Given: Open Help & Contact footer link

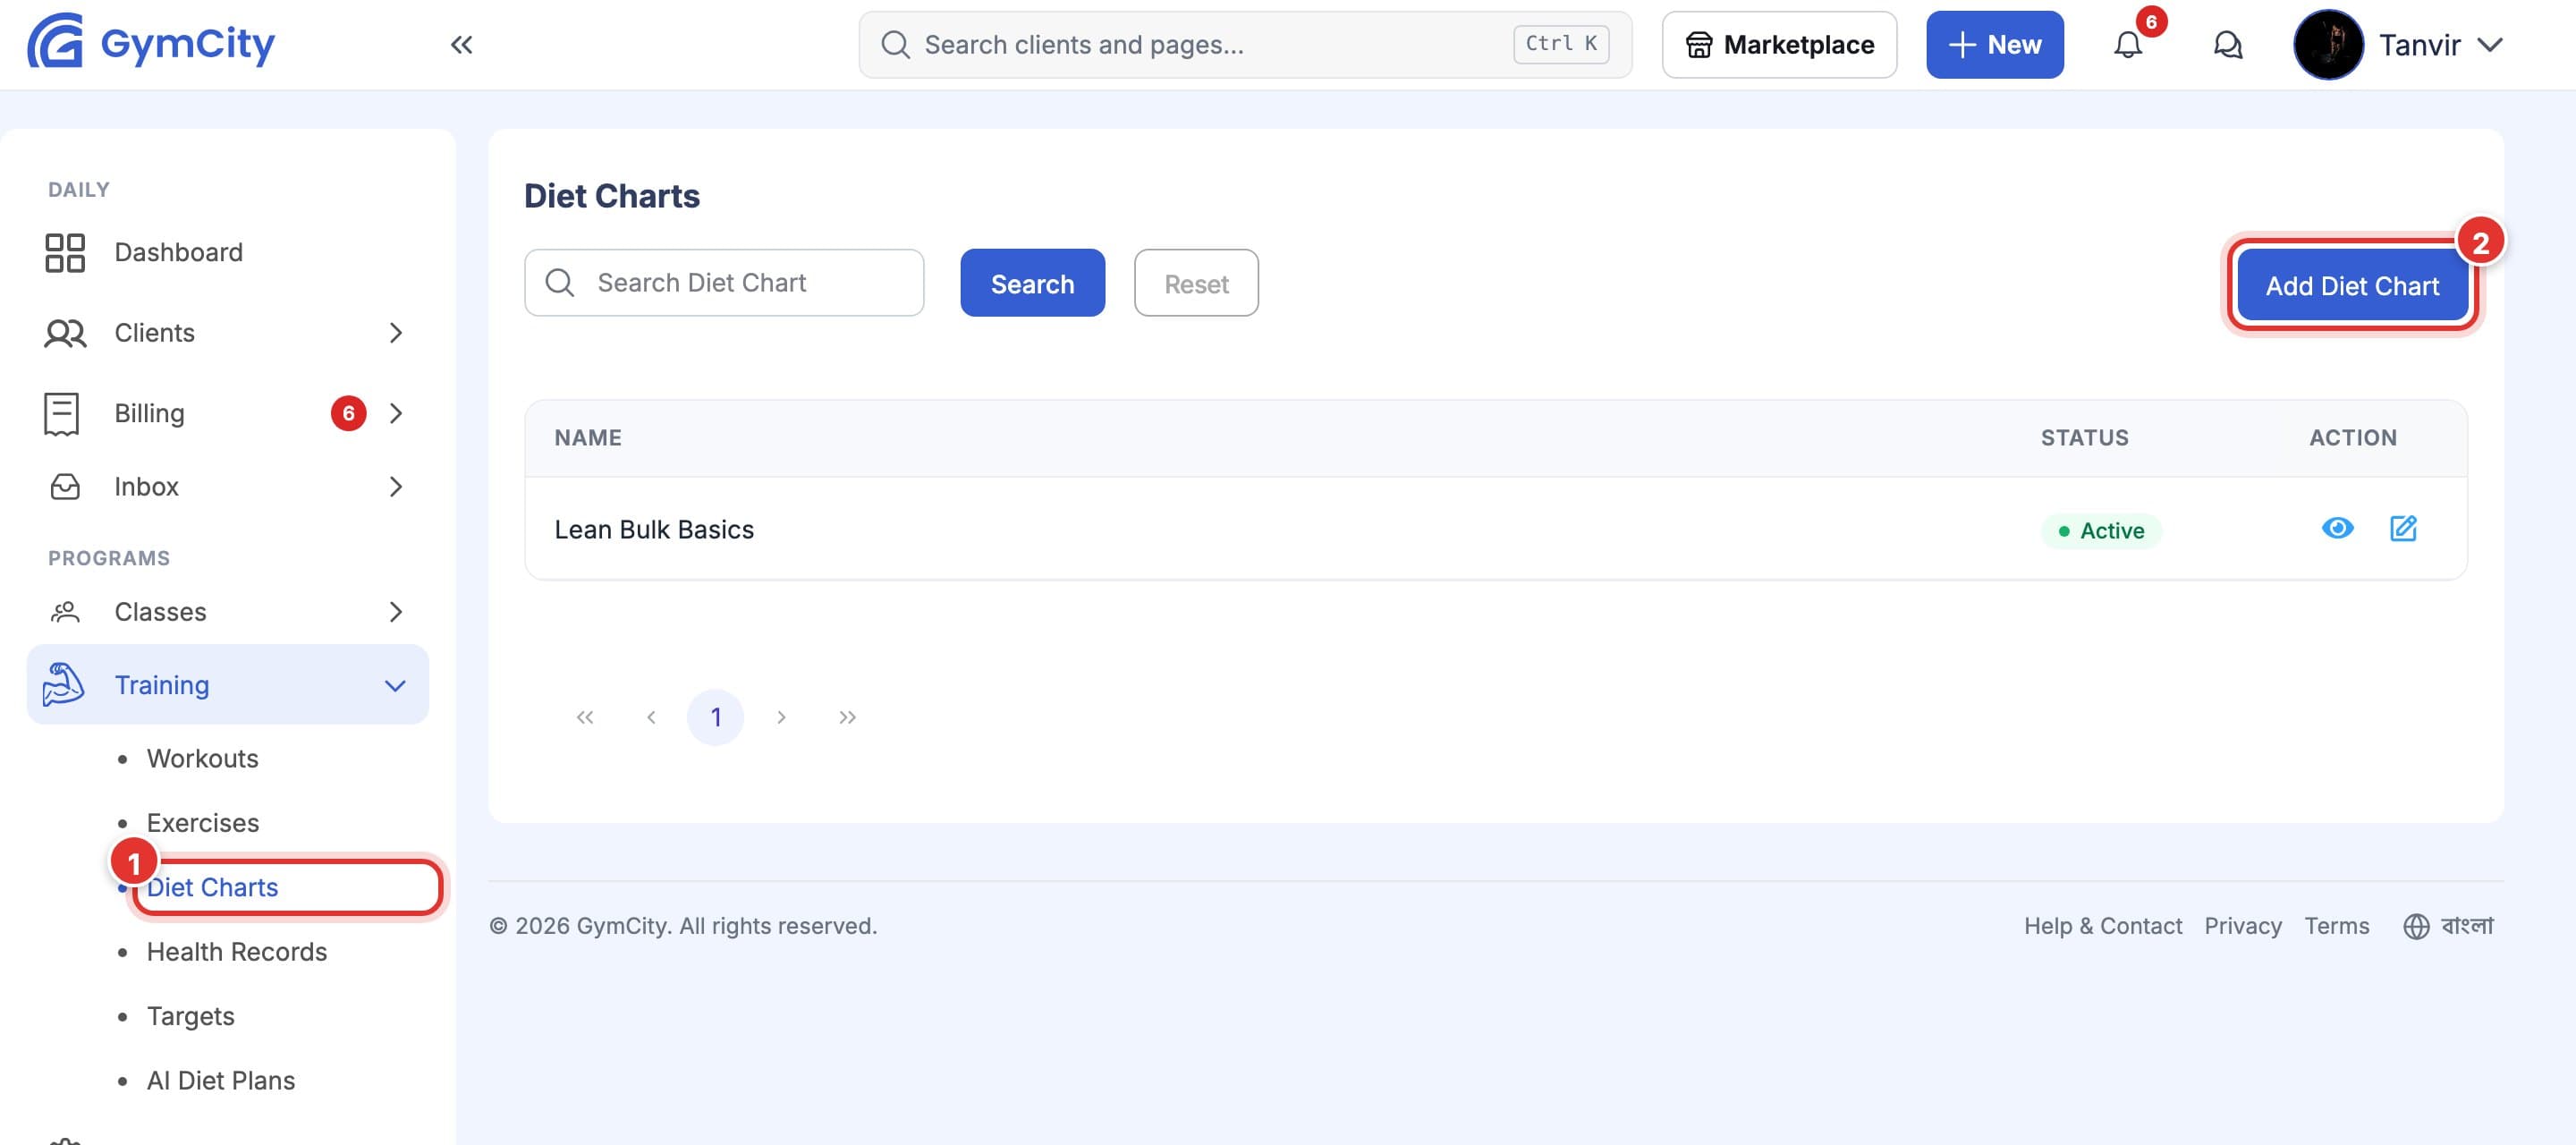Looking at the screenshot, I should point(2103,926).
